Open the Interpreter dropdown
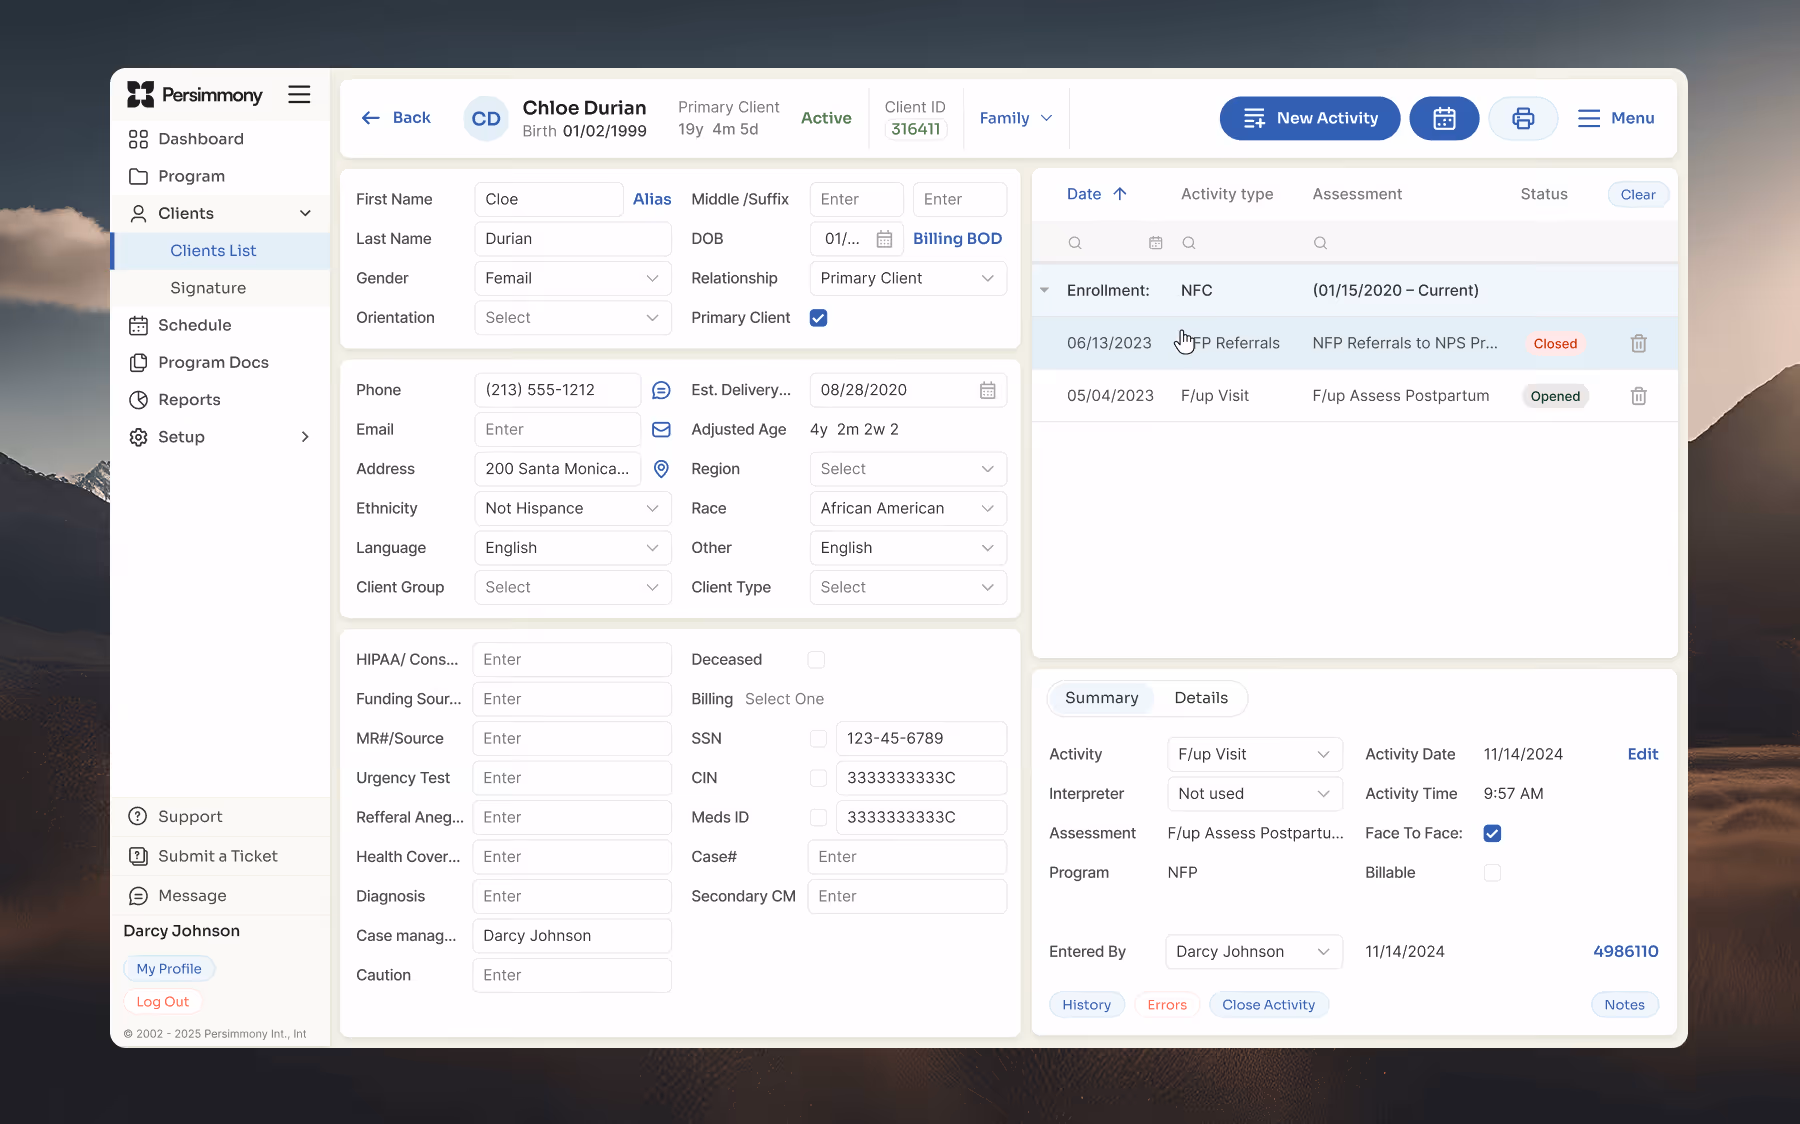This screenshot has width=1800, height=1124. click(1254, 794)
